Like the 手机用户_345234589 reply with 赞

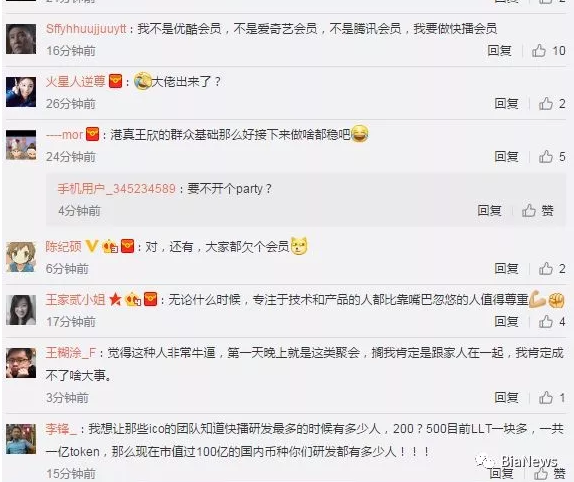click(x=538, y=210)
